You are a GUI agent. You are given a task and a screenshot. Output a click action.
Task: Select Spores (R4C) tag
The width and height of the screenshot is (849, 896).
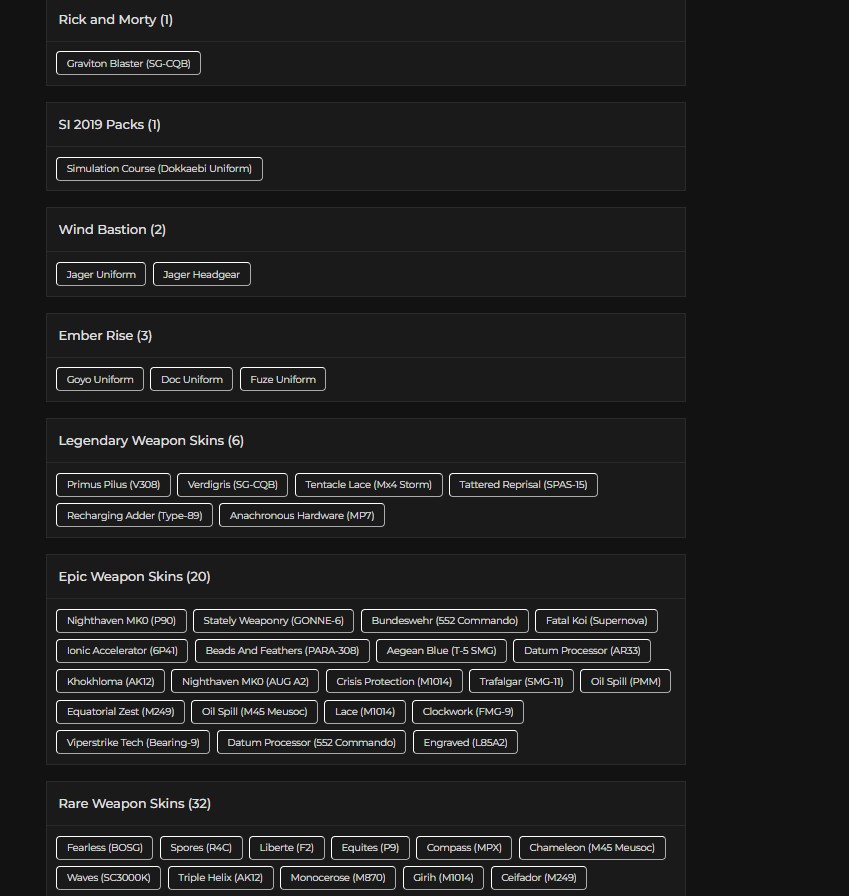(x=201, y=848)
